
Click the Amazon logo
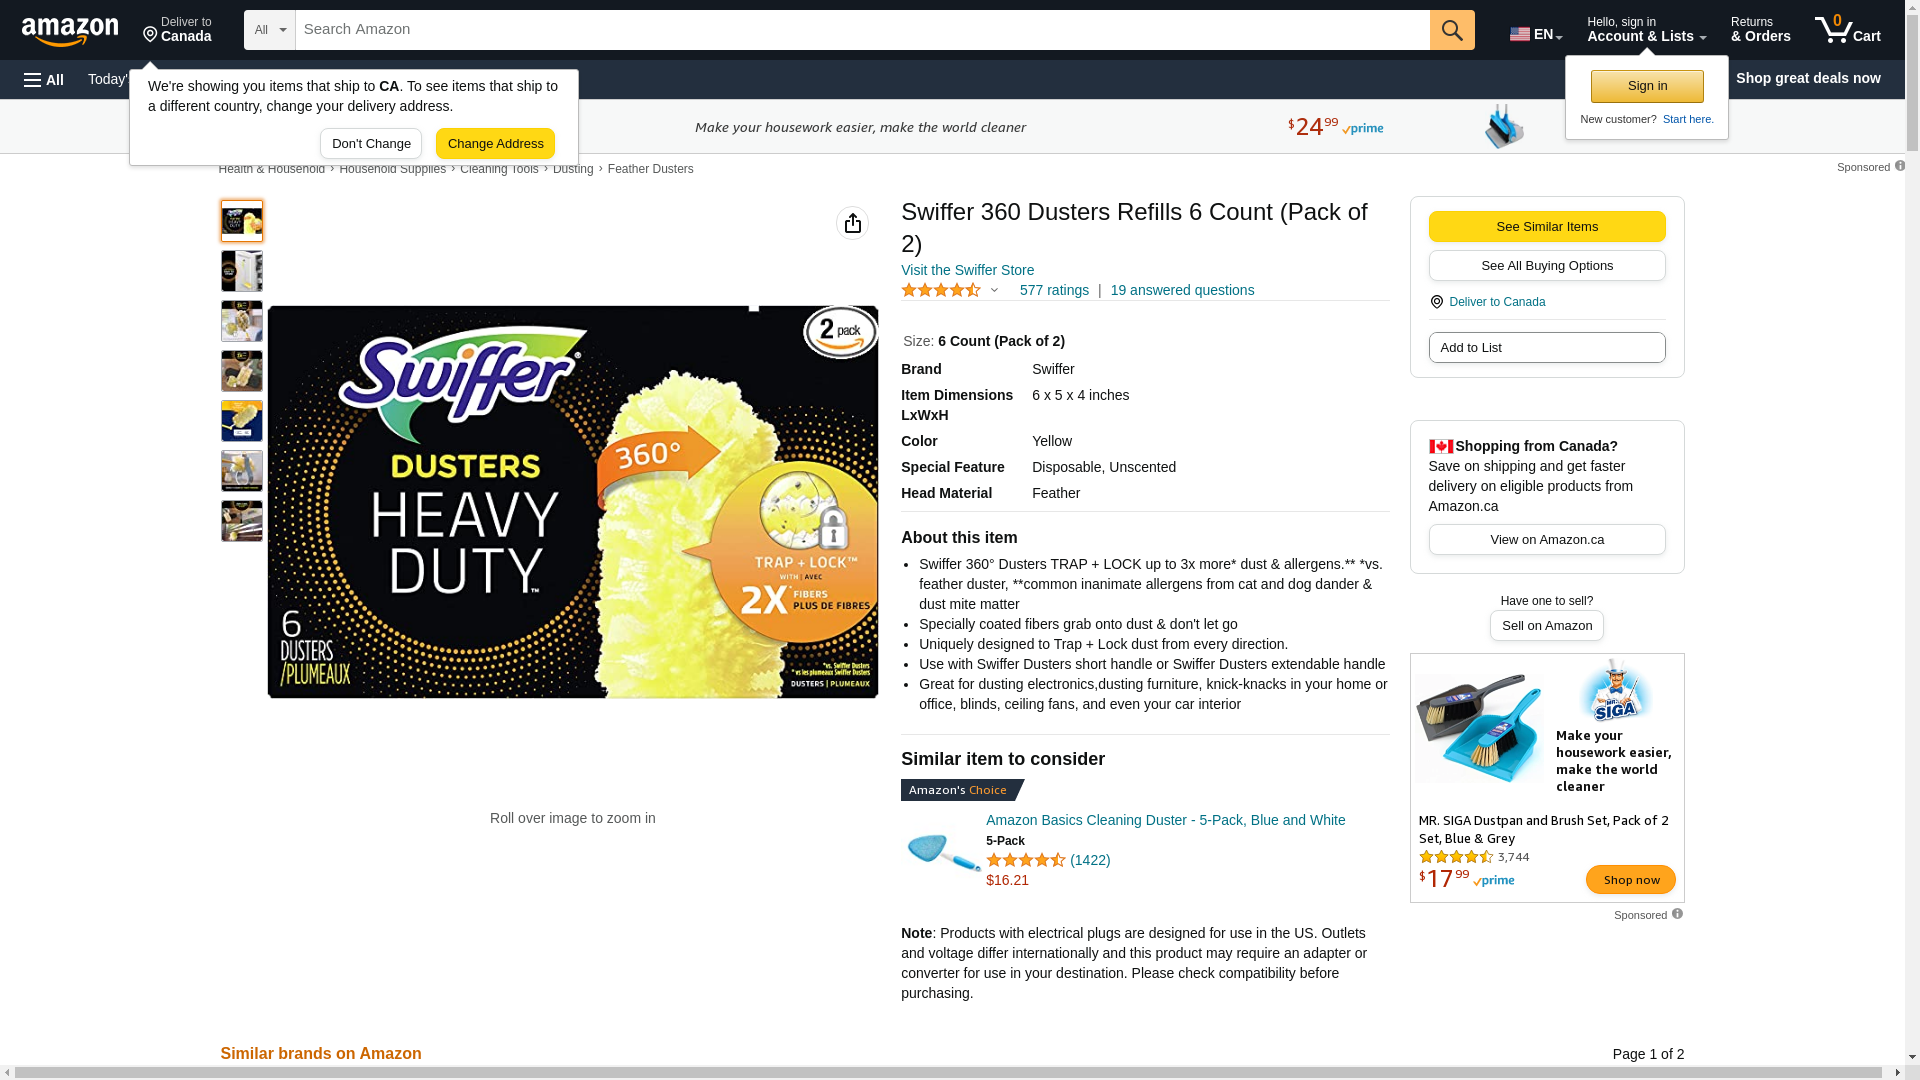point(70,31)
